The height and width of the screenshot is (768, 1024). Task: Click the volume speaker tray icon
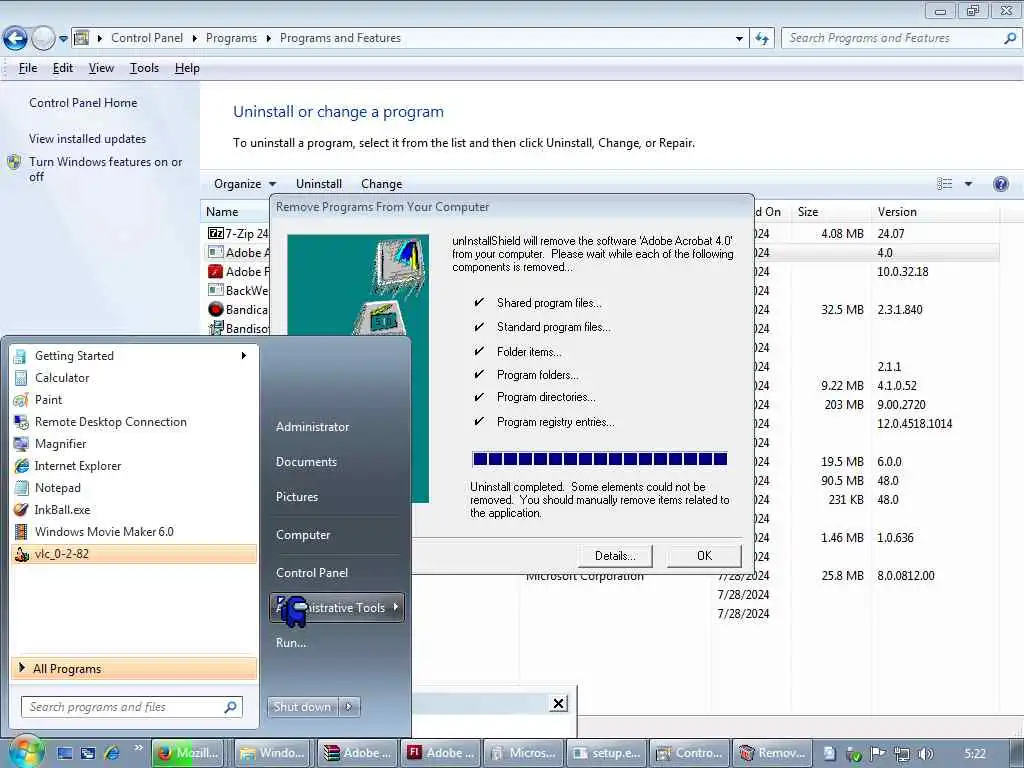925,754
